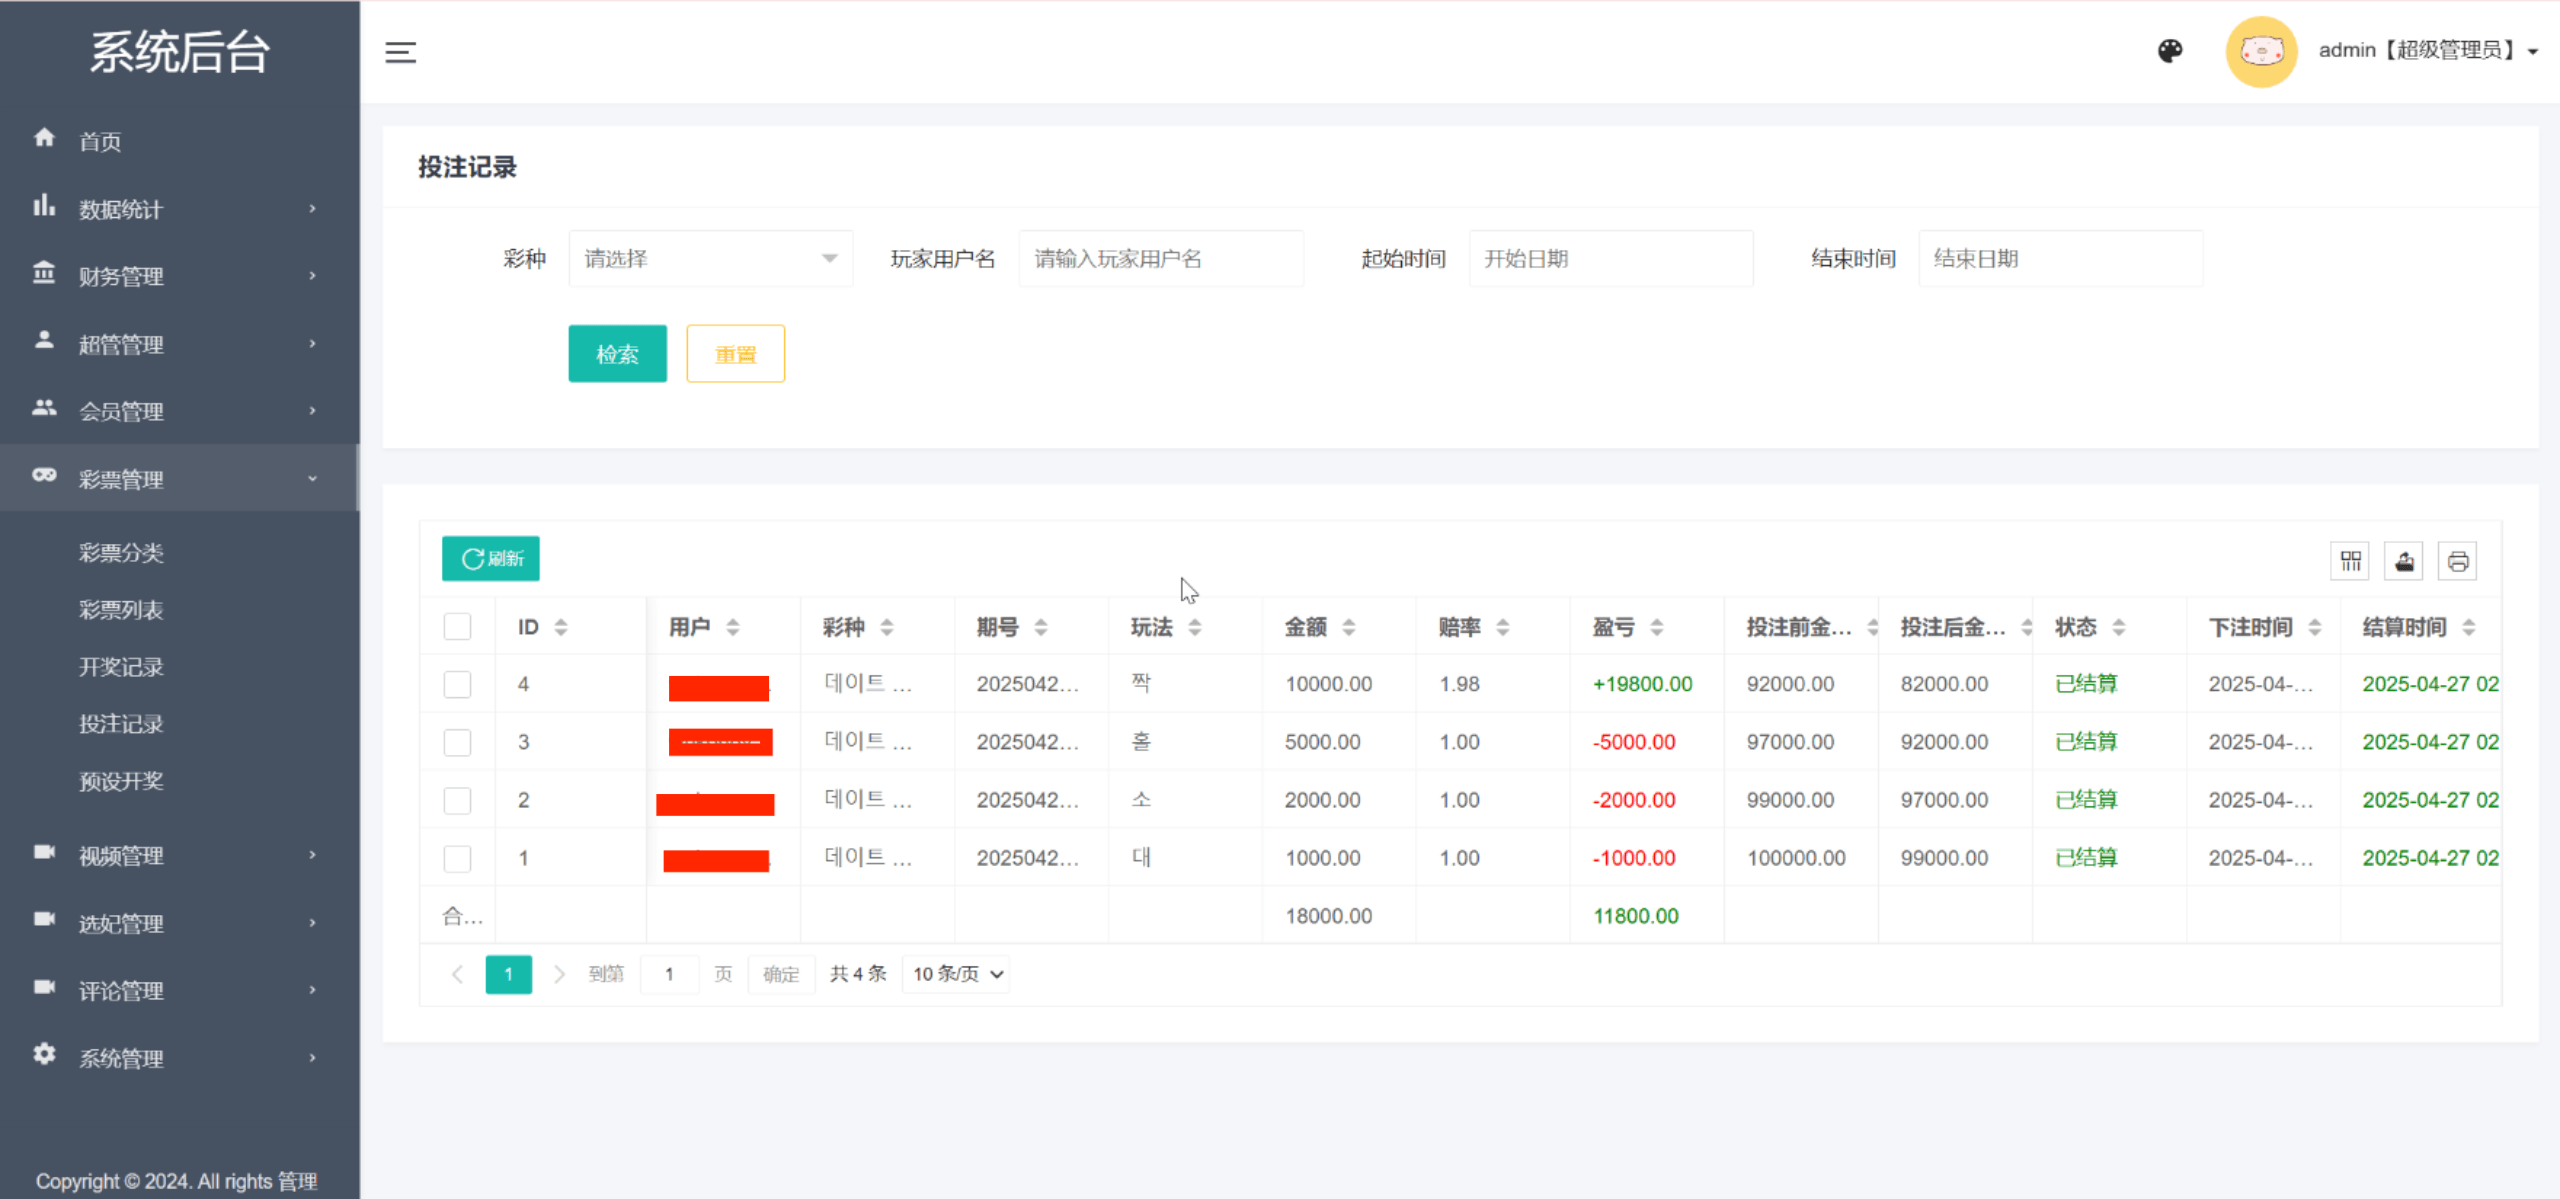
Task: Click the 刷新 refresh button
Action: tap(491, 559)
